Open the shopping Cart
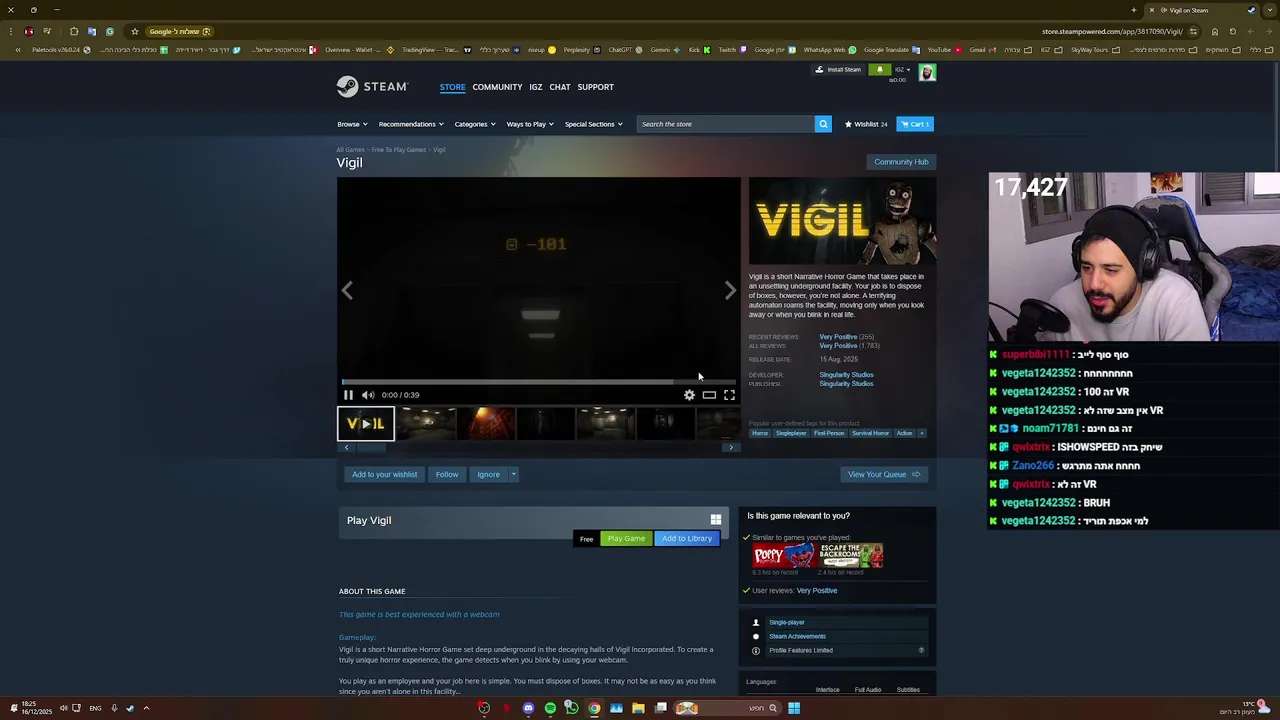 tap(915, 124)
